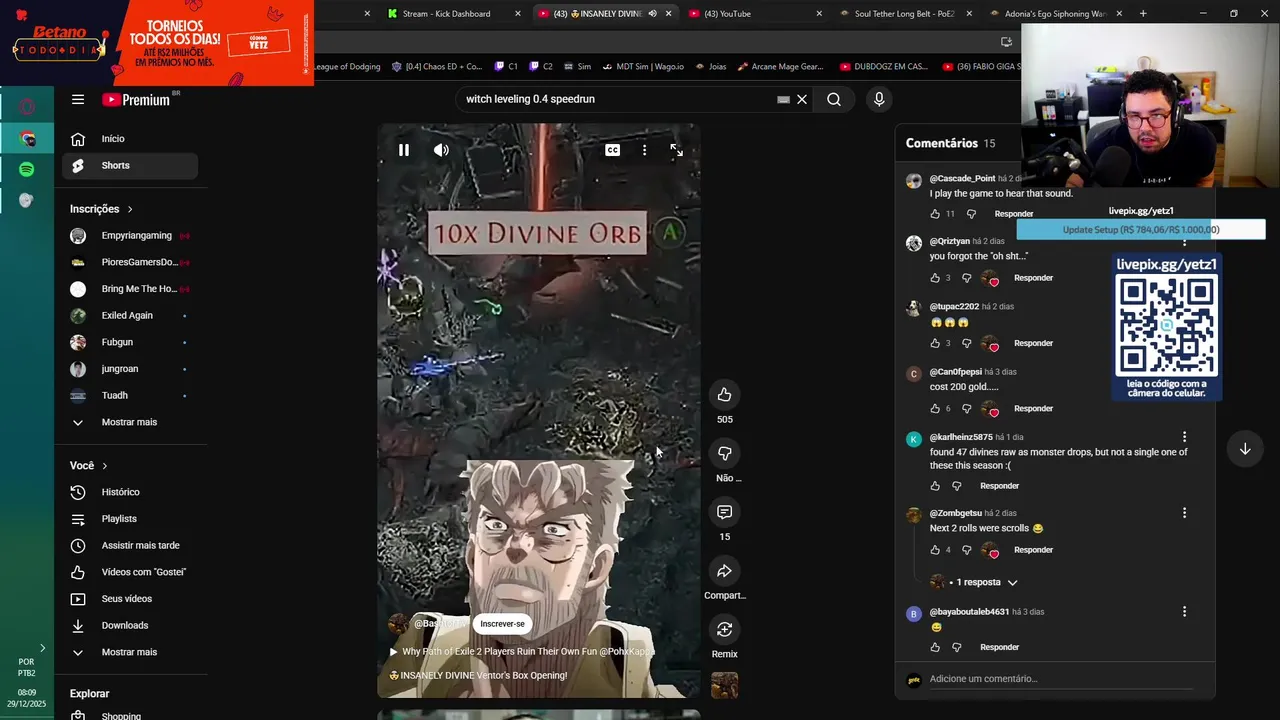Screen dimensions: 1280x720
Task: Pause the Shorts video
Action: 404,150
